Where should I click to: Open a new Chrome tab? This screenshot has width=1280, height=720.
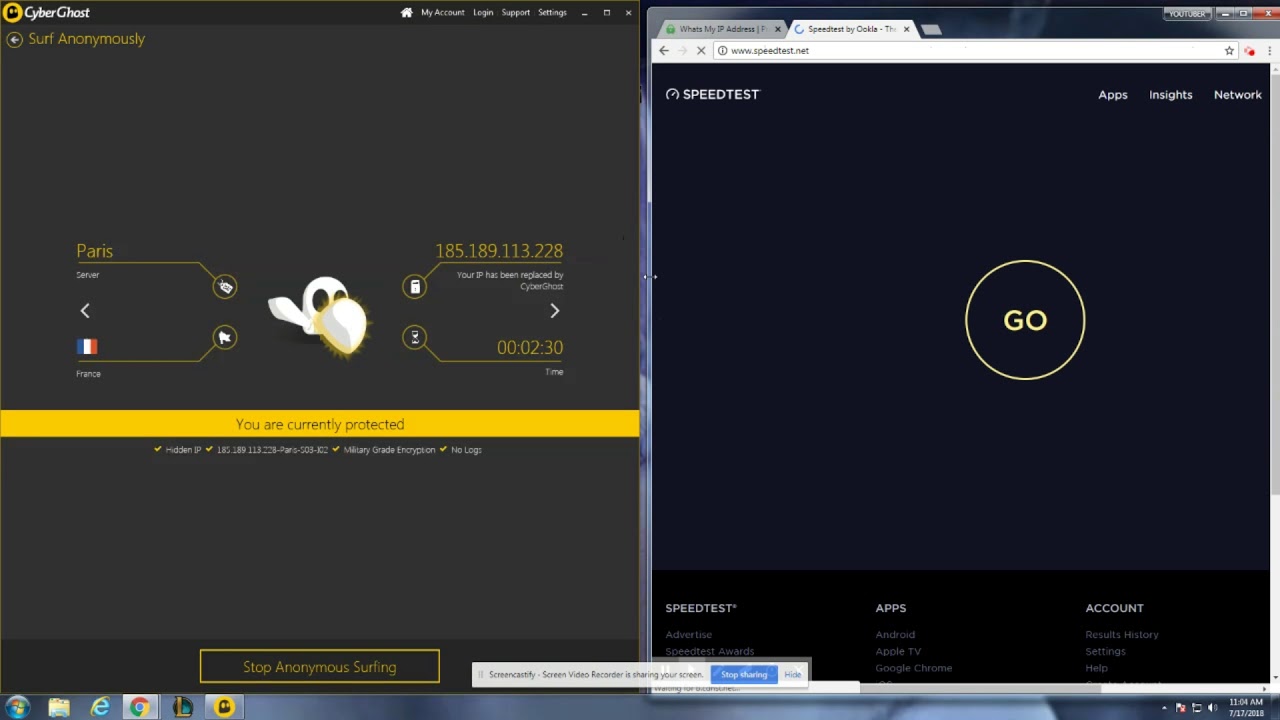point(931,29)
